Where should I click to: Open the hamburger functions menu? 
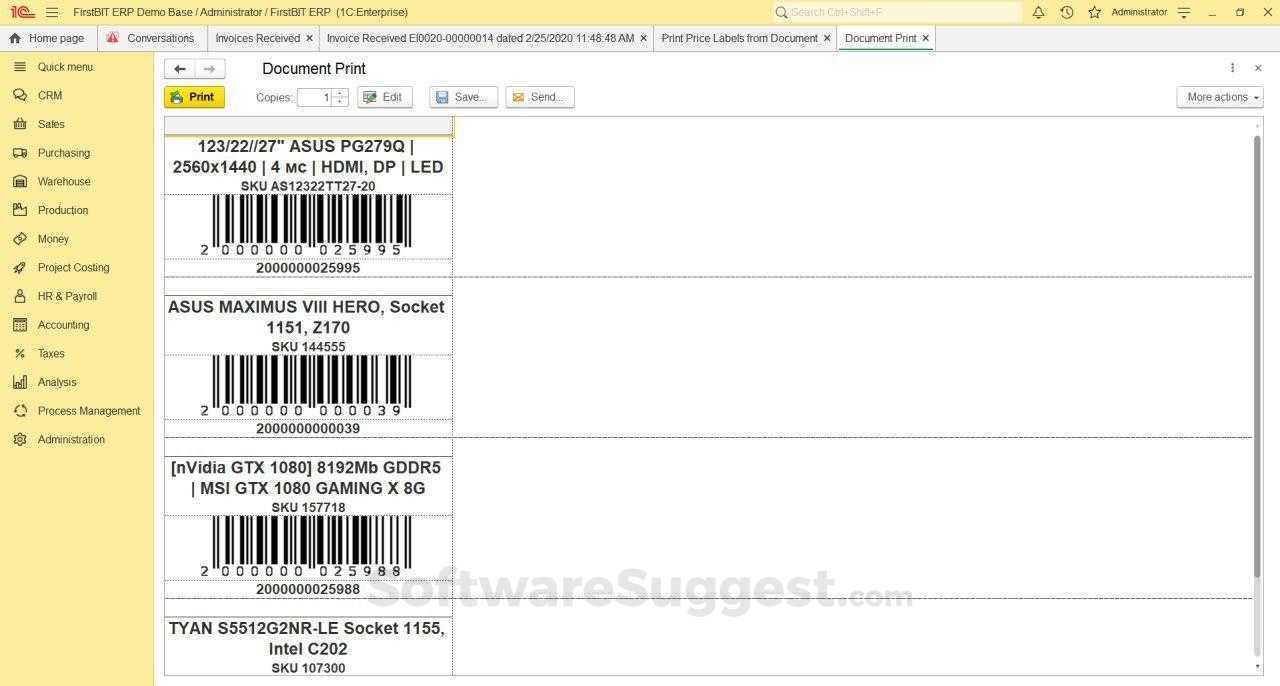pyautogui.click(x=52, y=12)
